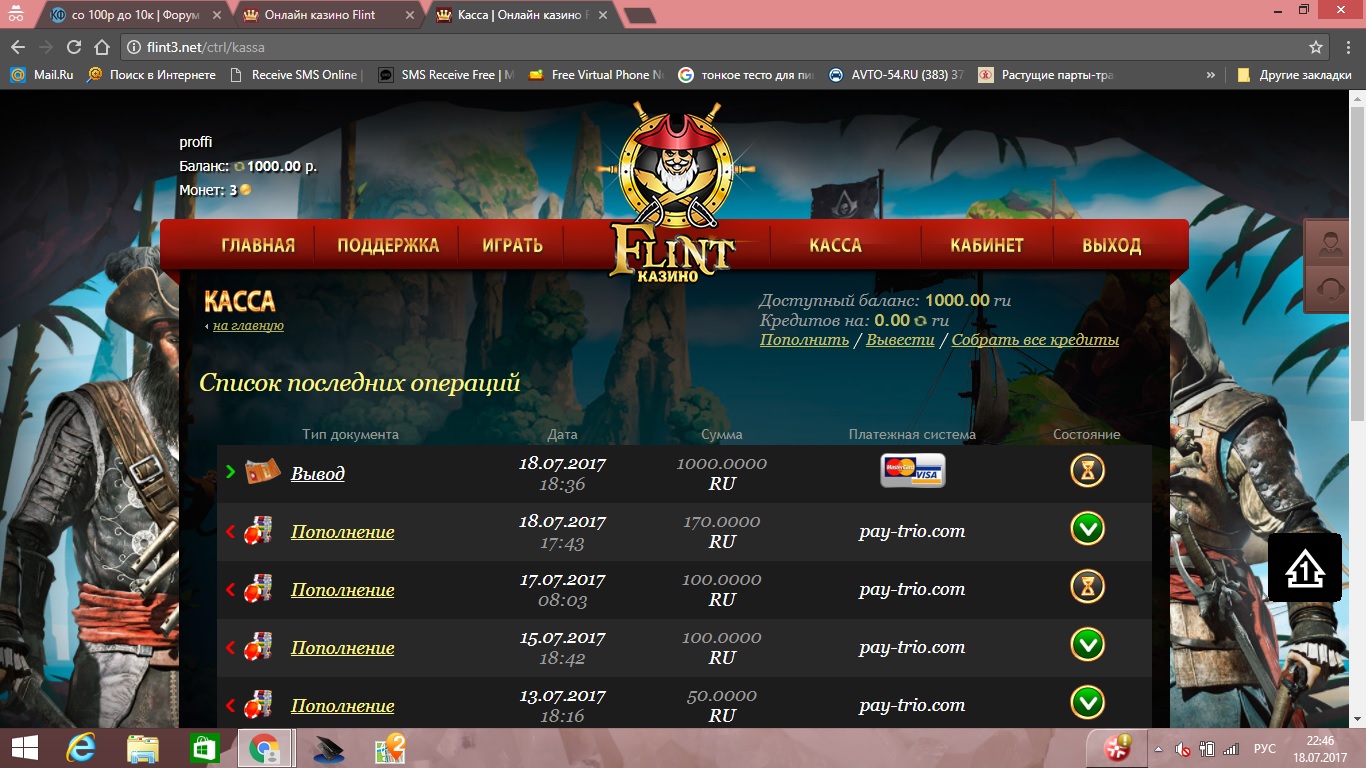Click the MasterCard Visa payment icon

912,470
